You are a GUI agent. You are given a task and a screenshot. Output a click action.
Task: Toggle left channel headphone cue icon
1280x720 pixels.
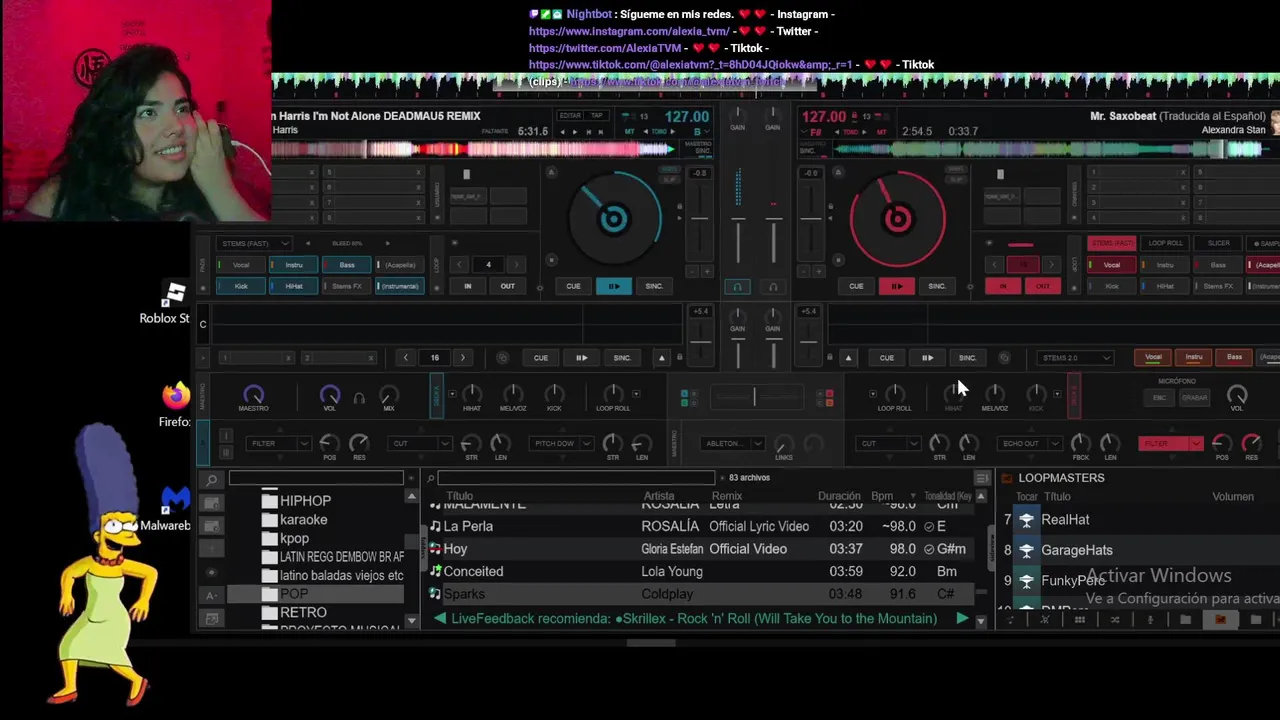tap(738, 287)
